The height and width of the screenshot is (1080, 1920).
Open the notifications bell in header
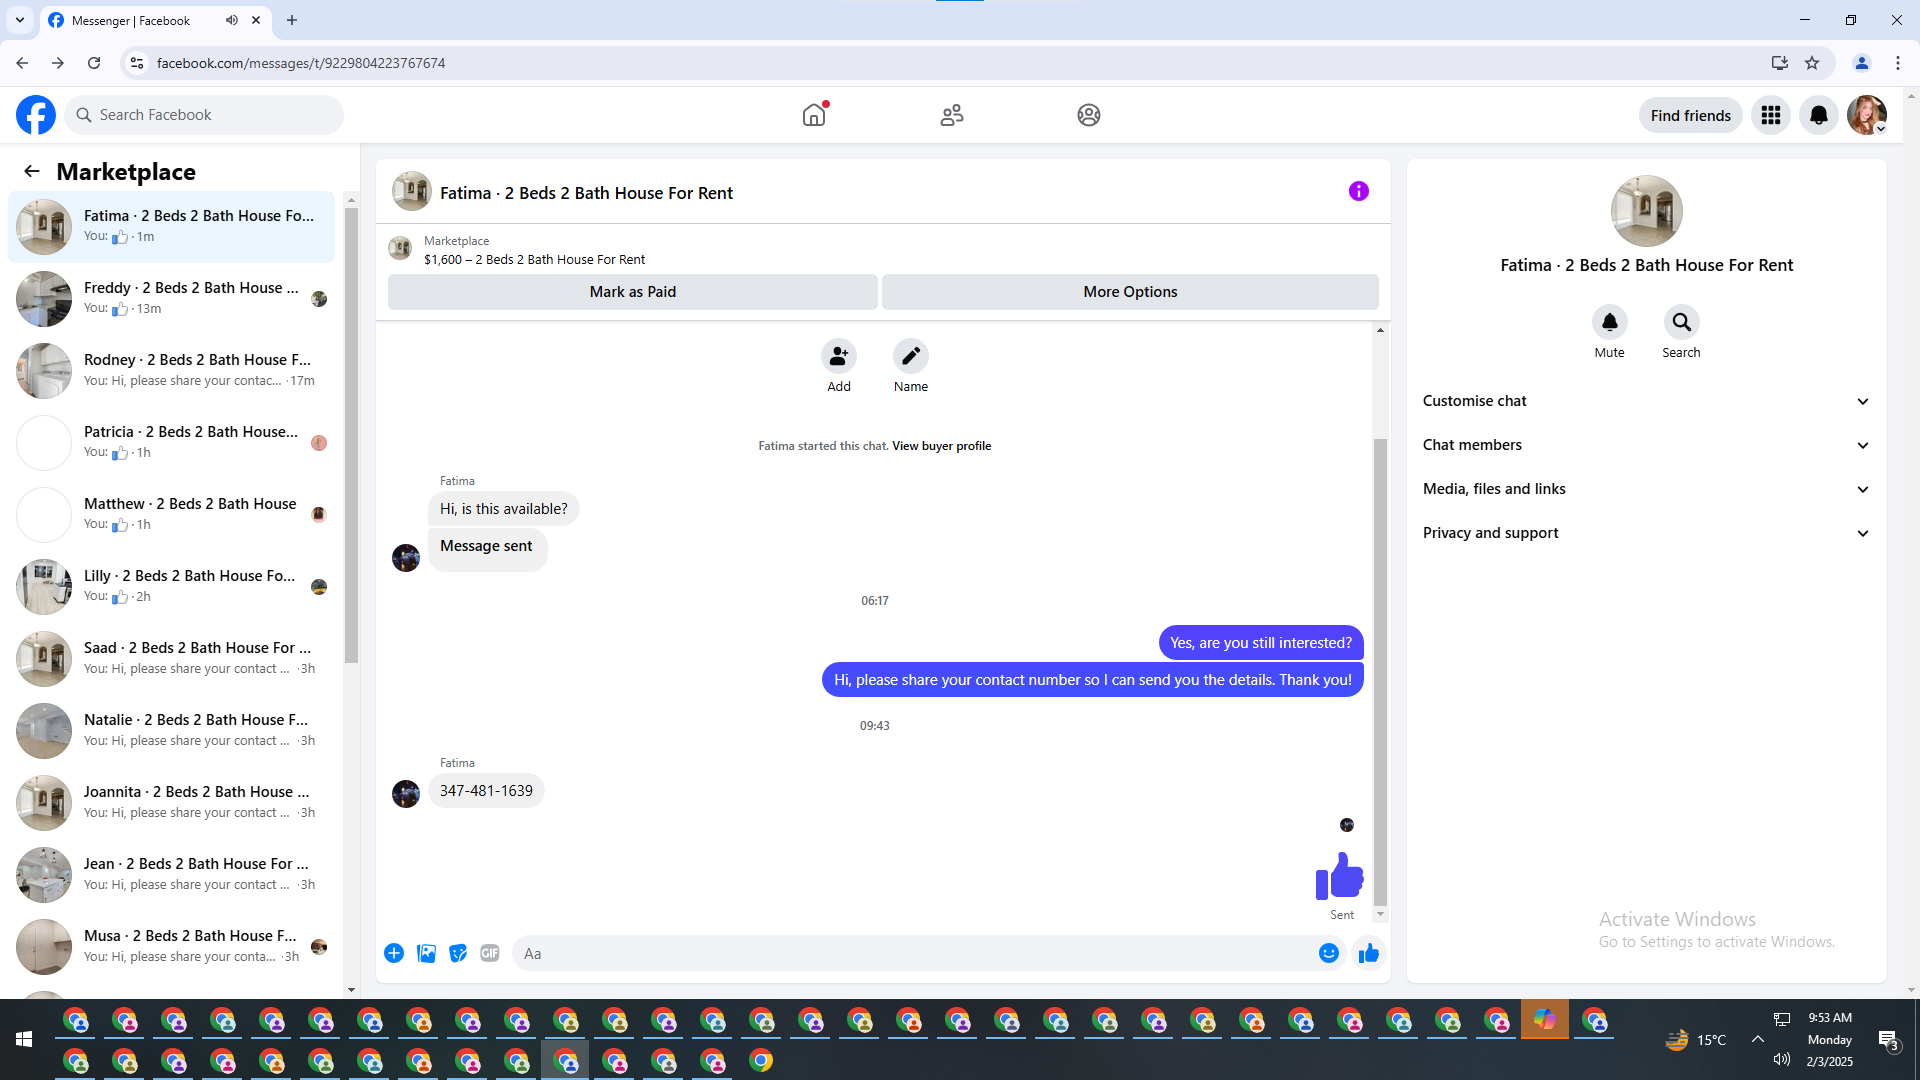click(1819, 115)
